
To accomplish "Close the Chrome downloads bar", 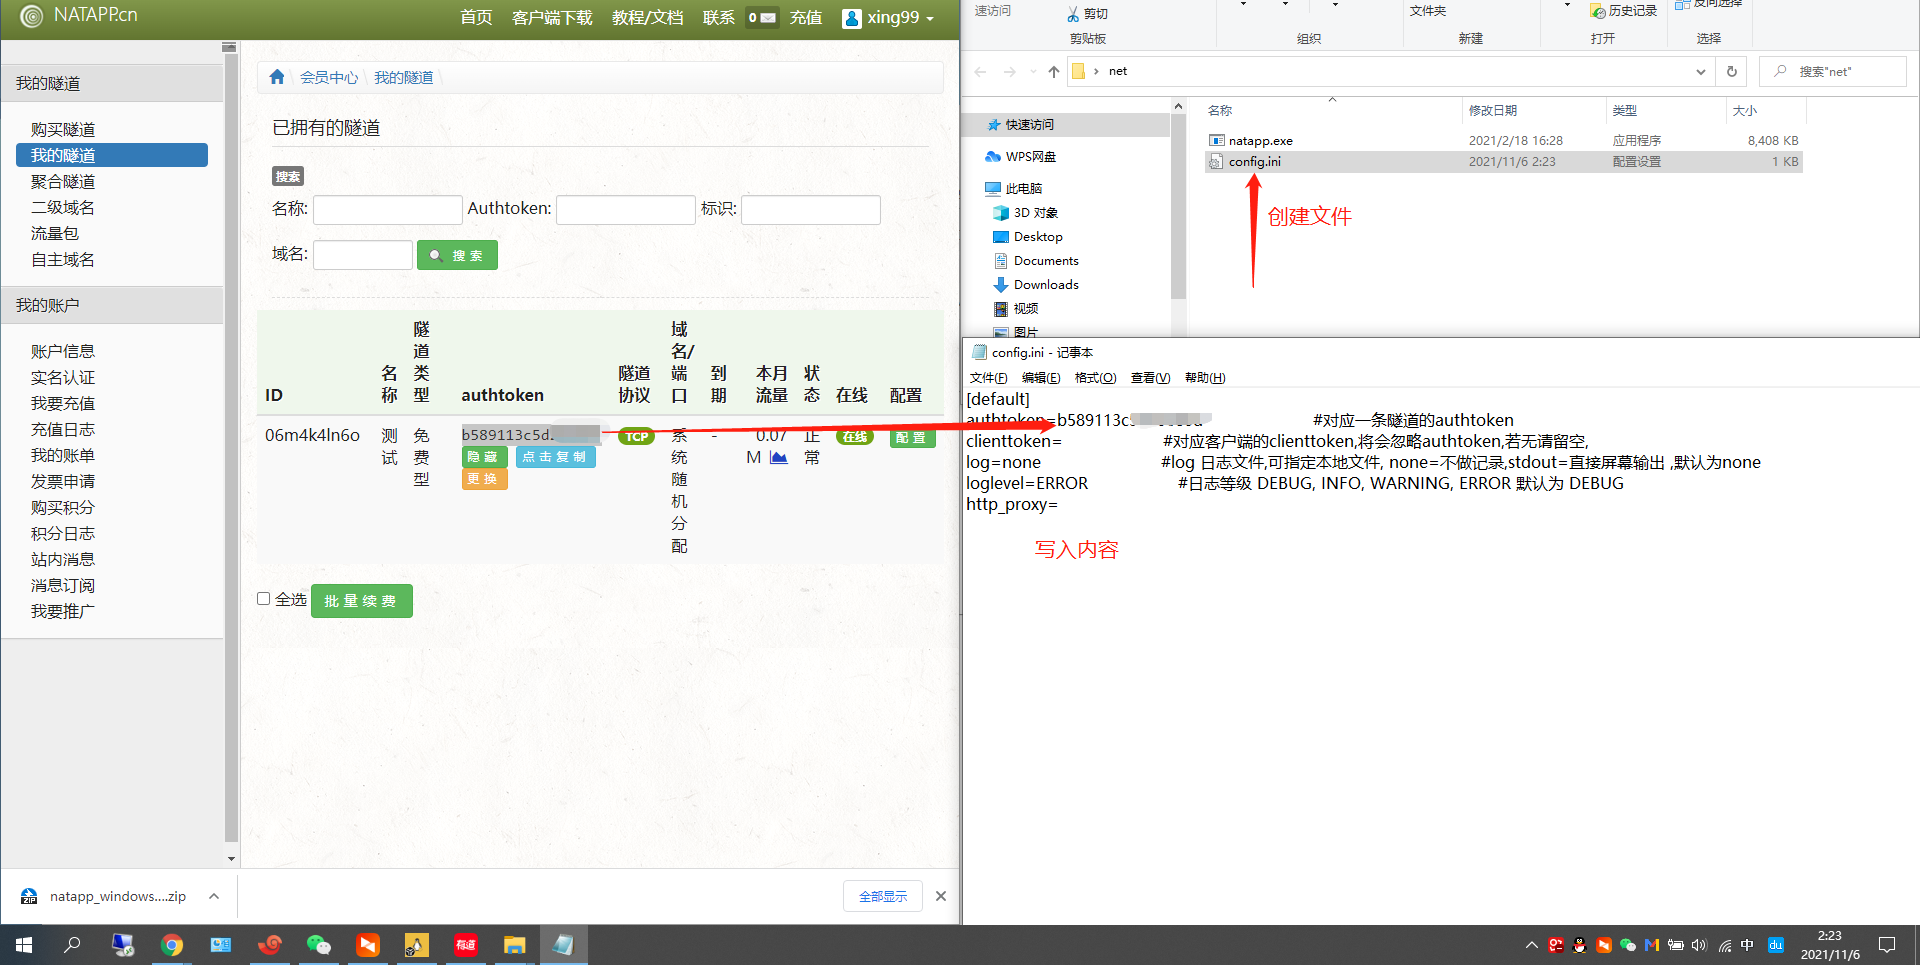I will pyautogui.click(x=941, y=896).
